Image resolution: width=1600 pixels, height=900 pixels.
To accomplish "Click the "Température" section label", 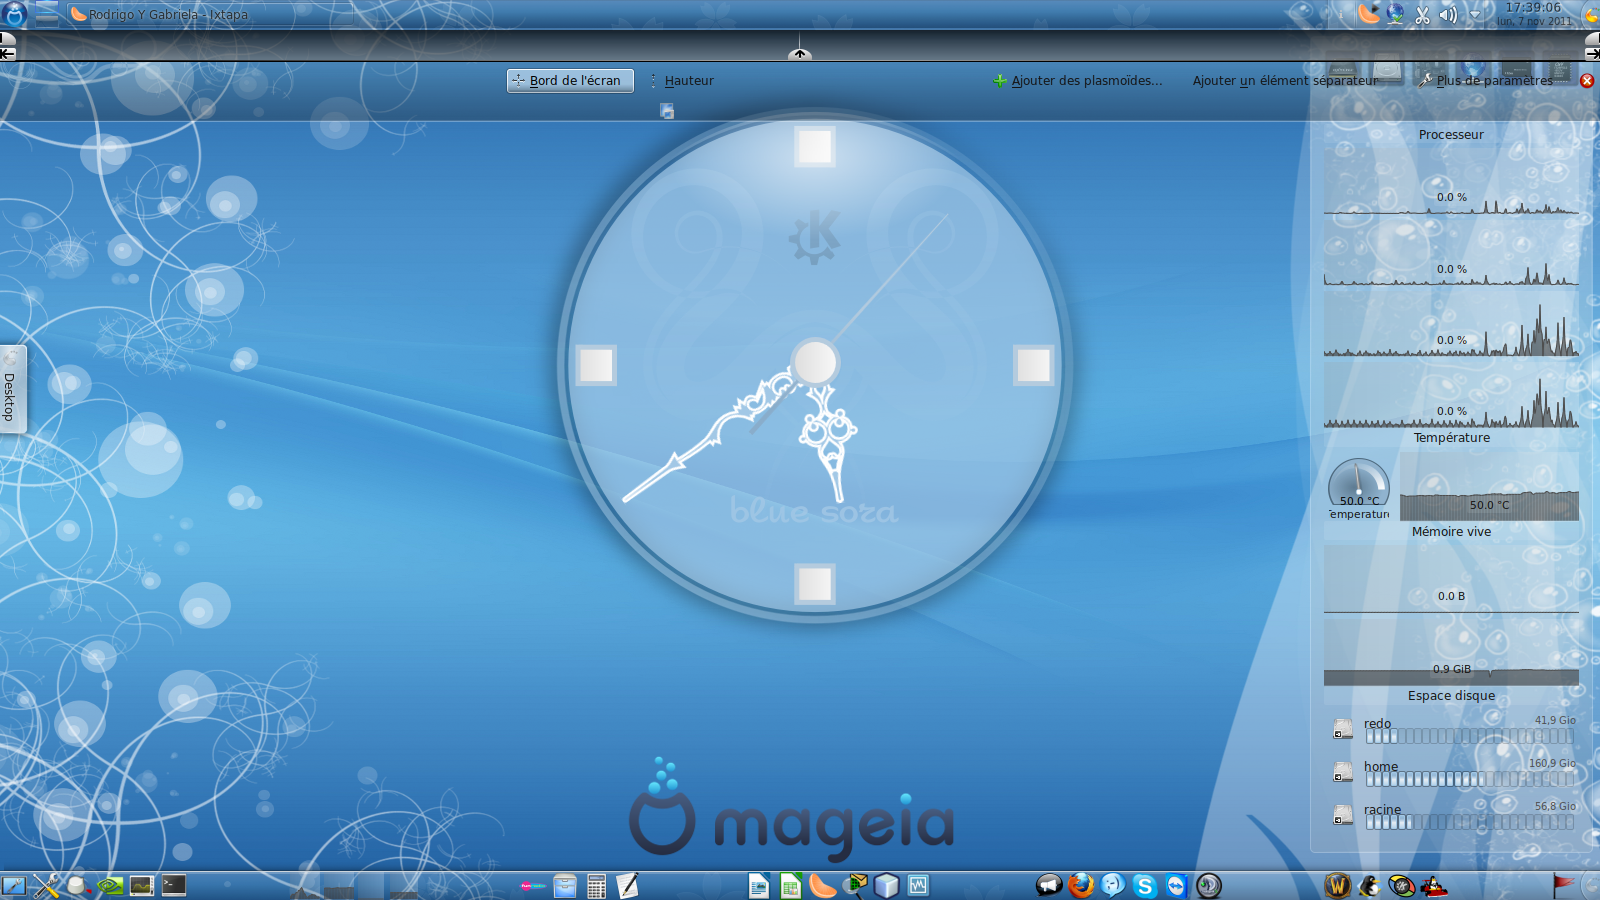I will tap(1451, 438).
